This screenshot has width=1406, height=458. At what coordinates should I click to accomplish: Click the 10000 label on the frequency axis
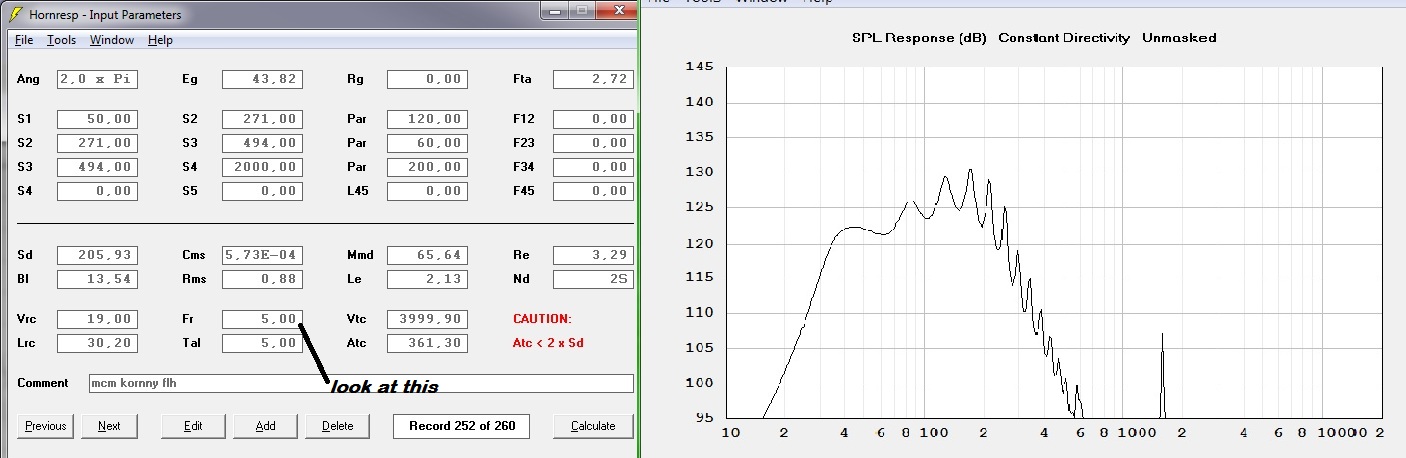tap(1346, 433)
